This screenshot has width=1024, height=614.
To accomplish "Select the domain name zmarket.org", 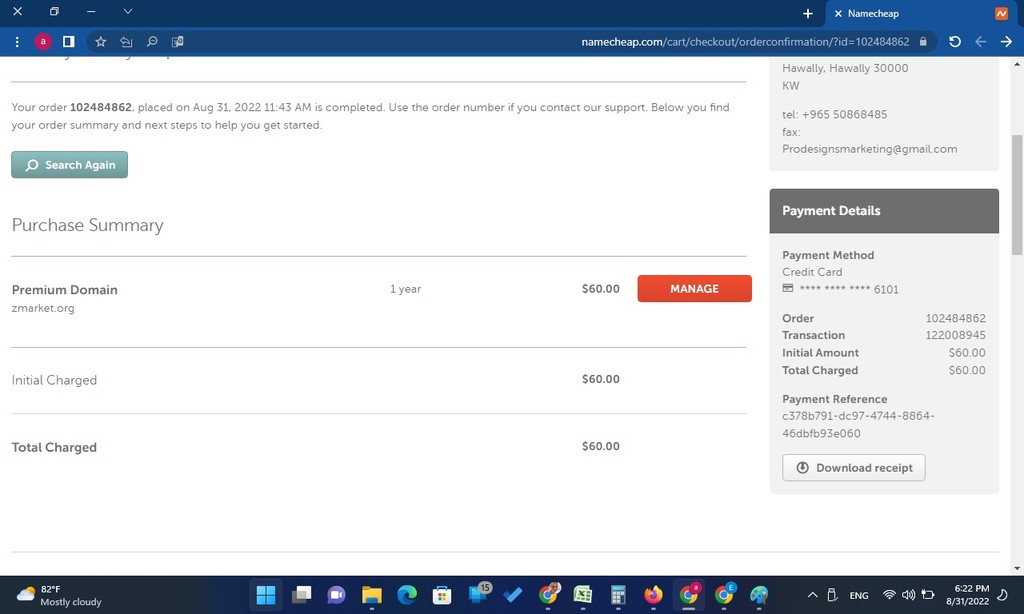I will pyautogui.click(x=43, y=308).
